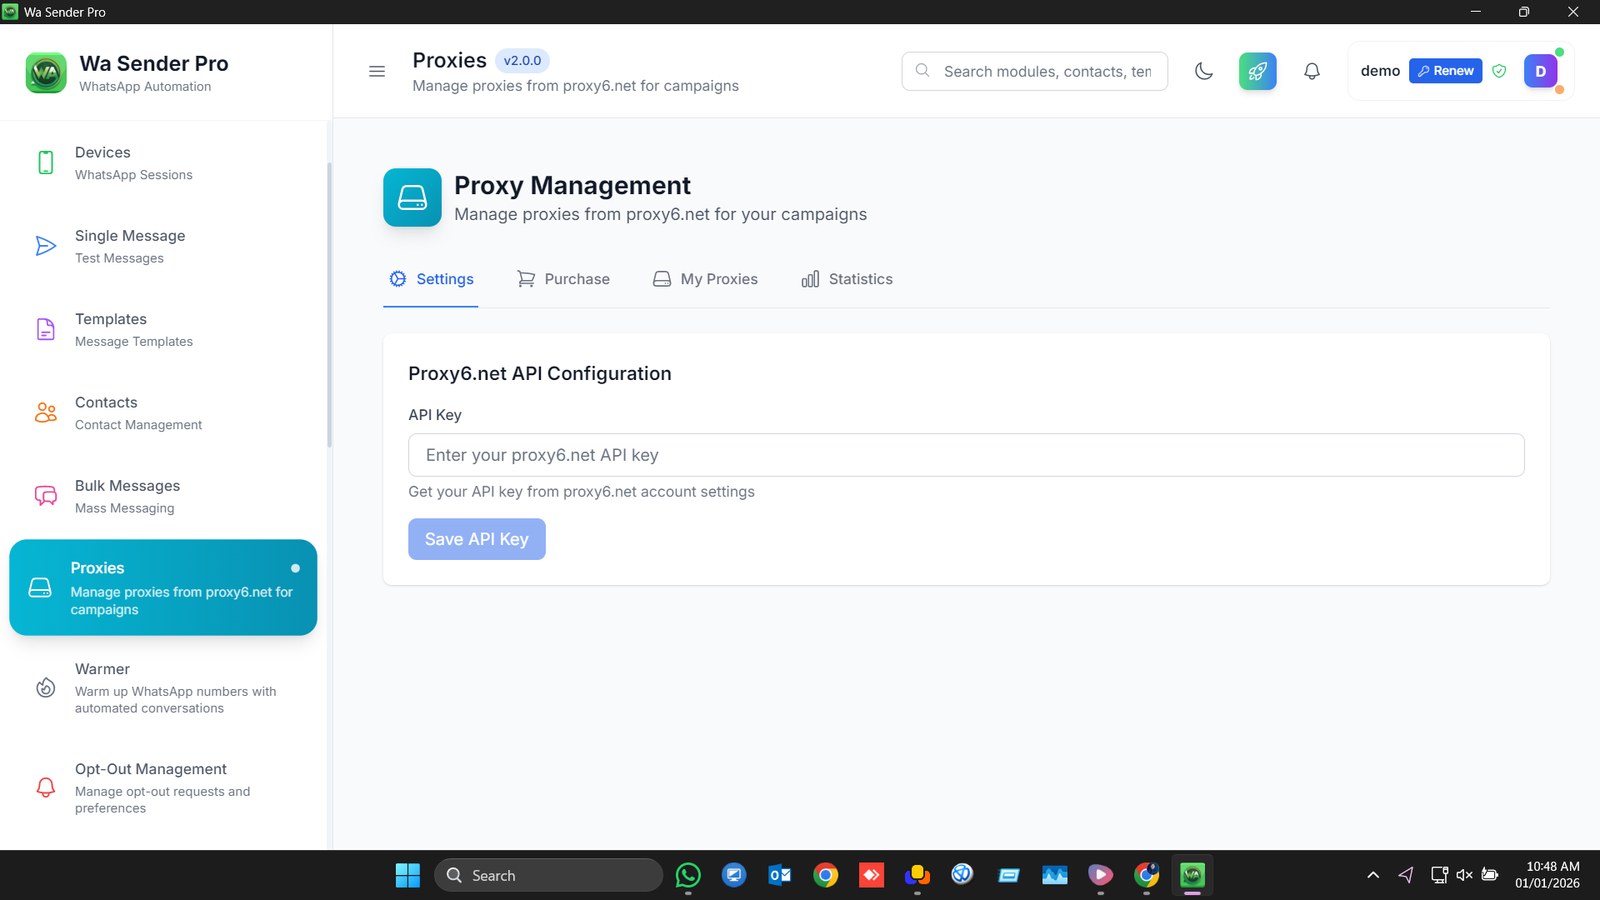Click the Save API Key button

(476, 539)
